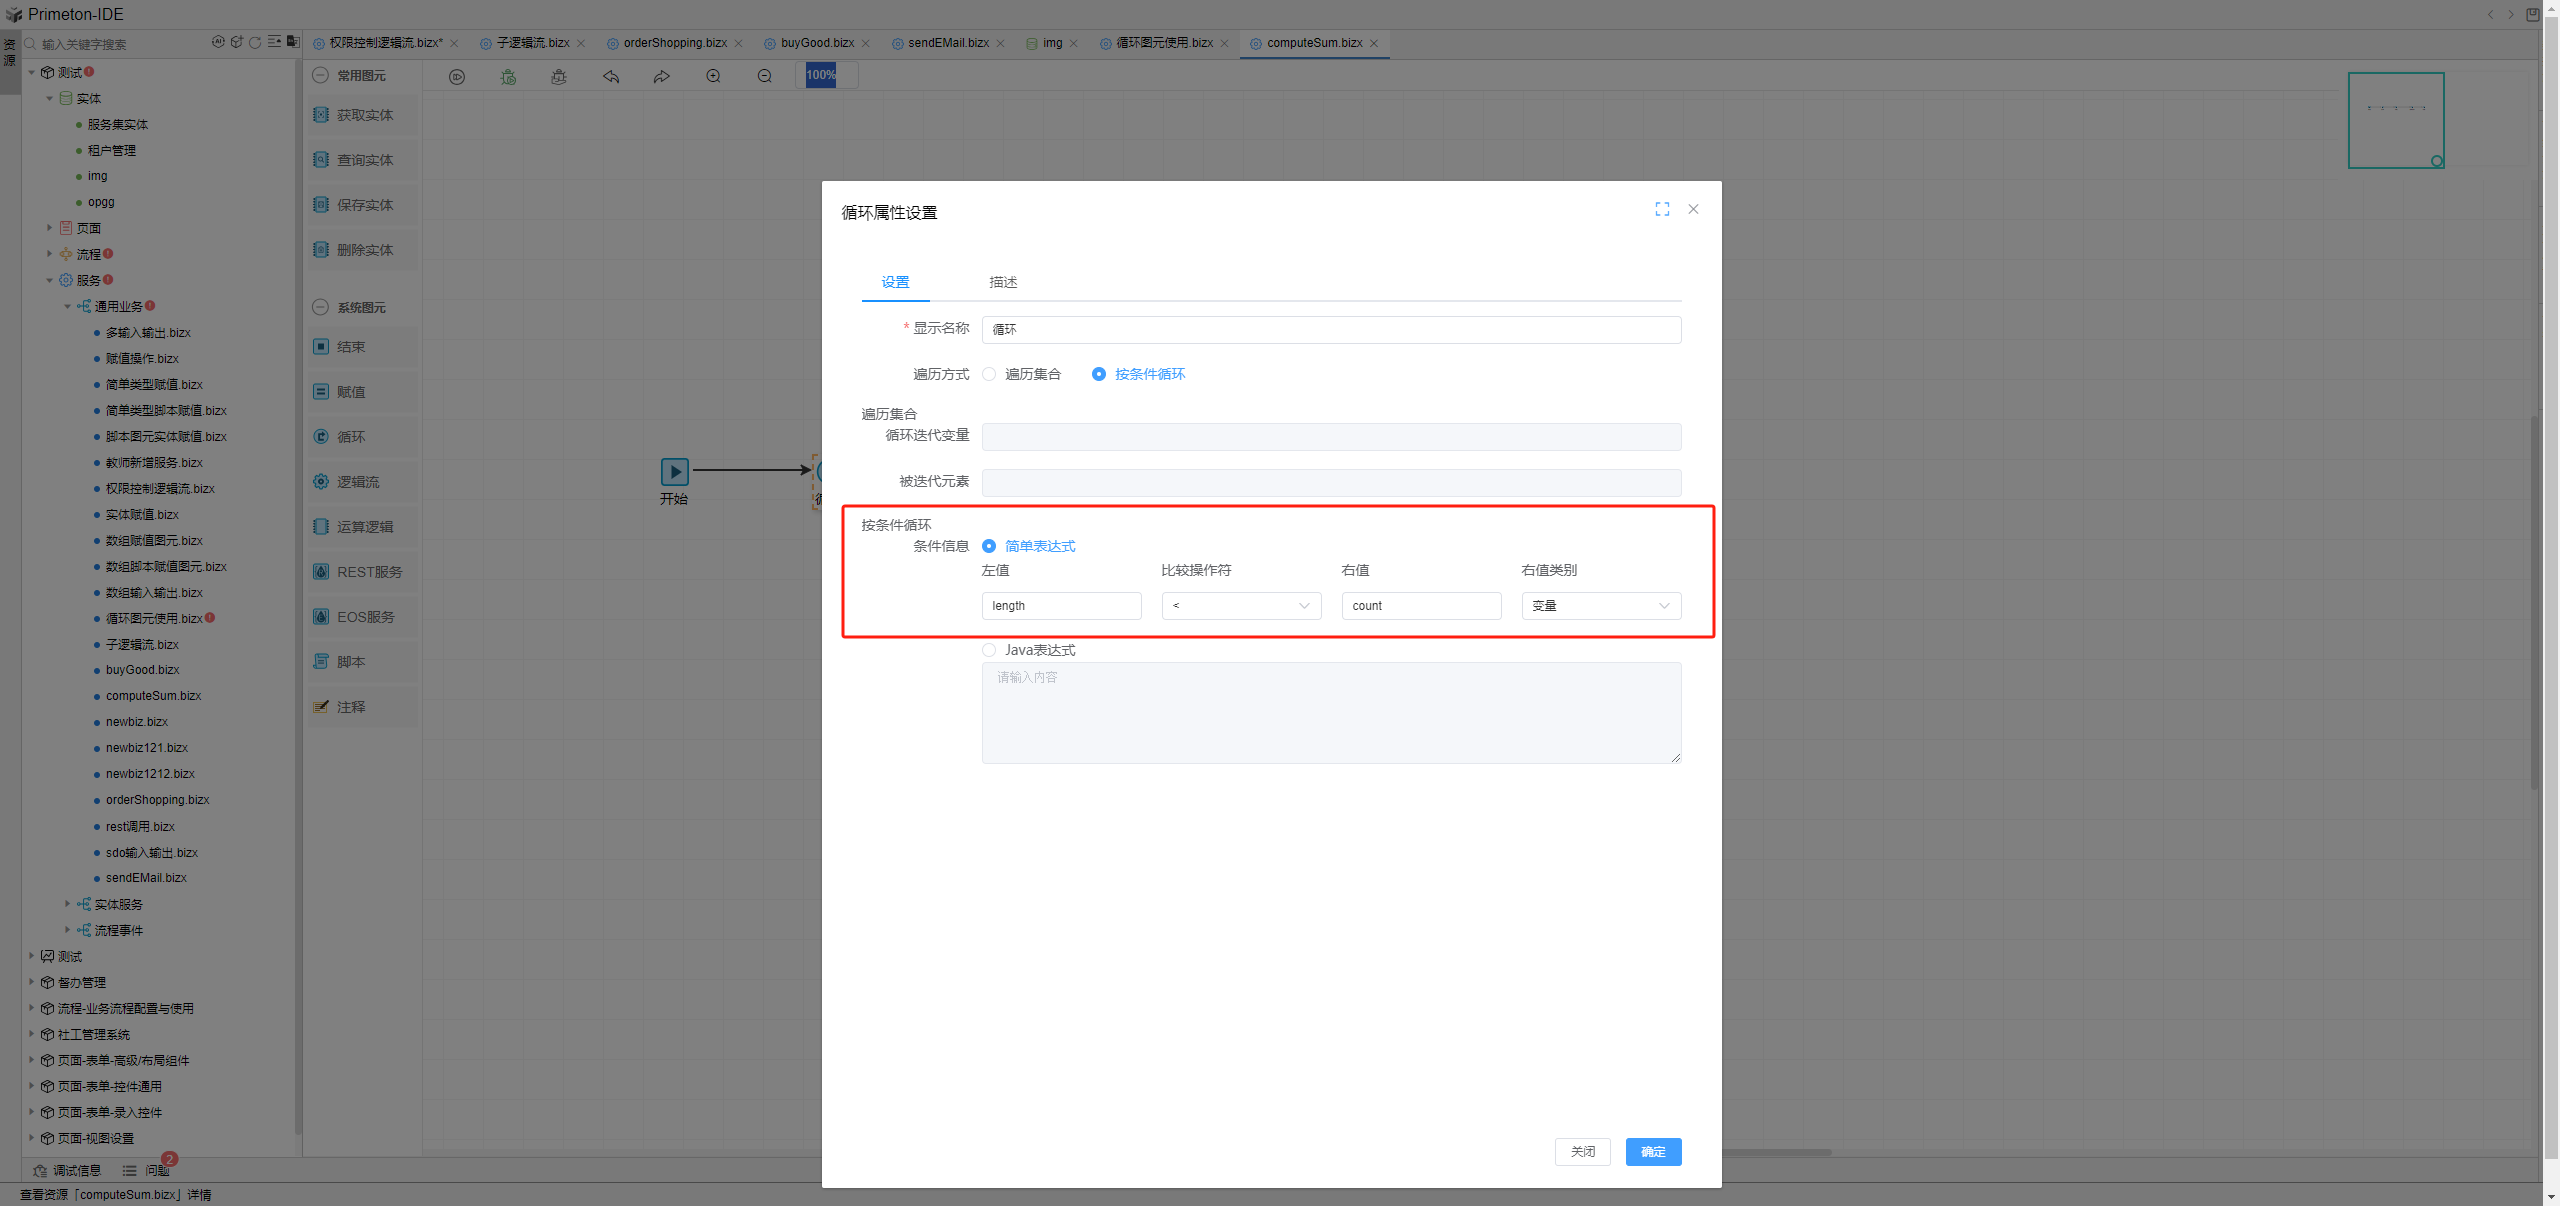Click the 确定 confirm button
The height and width of the screenshot is (1206, 2560).
[1652, 1152]
